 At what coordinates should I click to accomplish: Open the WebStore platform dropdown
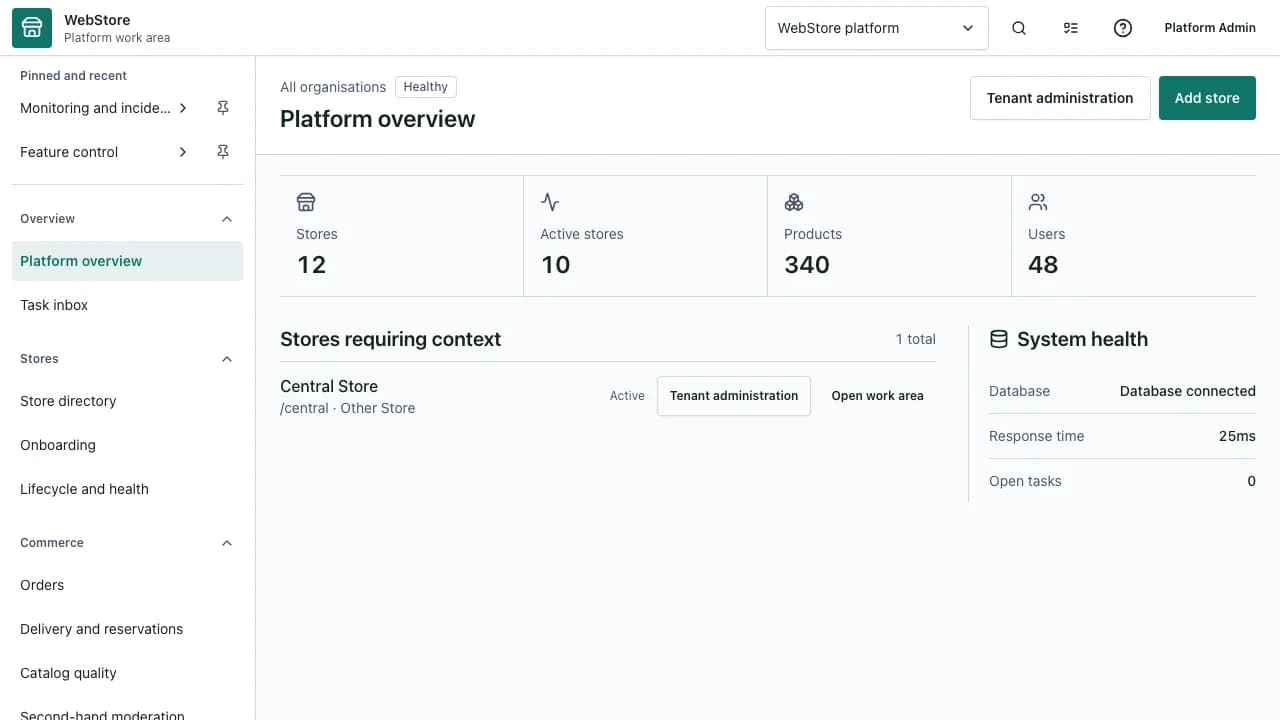click(x=876, y=28)
